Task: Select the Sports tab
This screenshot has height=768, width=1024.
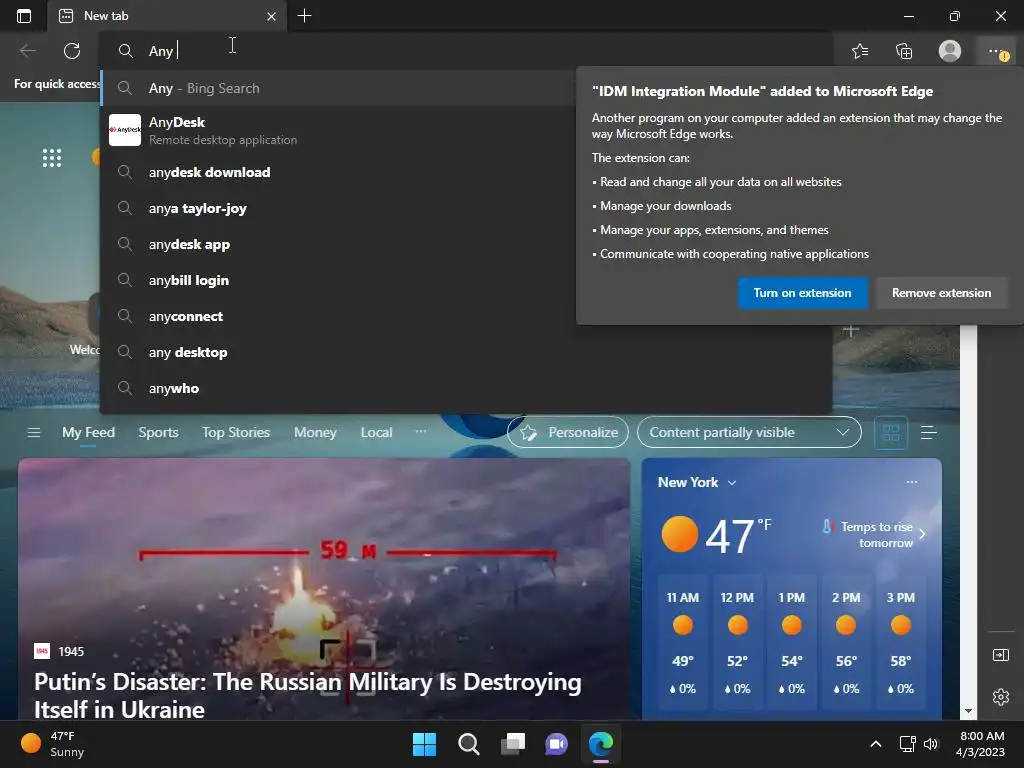Action: pos(158,432)
